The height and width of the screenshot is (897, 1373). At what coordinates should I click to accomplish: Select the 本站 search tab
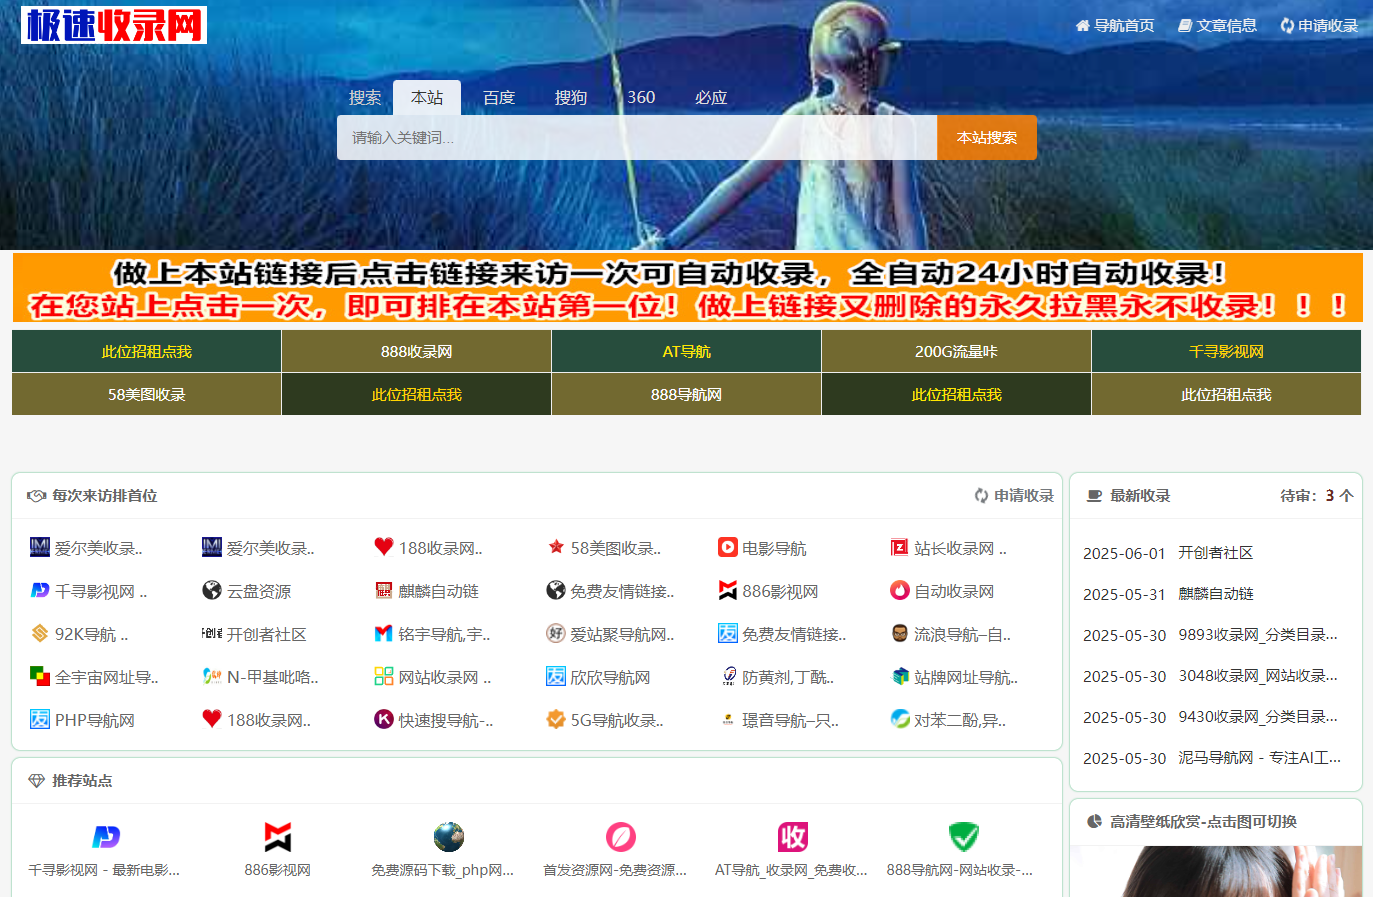[427, 98]
